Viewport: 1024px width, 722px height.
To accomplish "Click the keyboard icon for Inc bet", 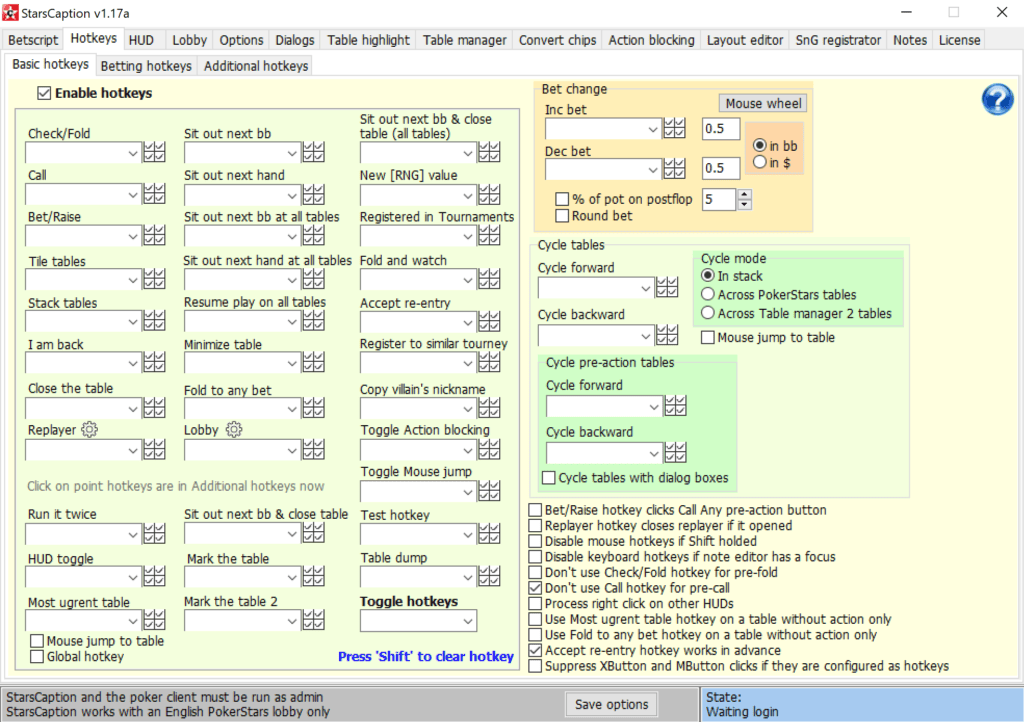I will (x=675, y=129).
